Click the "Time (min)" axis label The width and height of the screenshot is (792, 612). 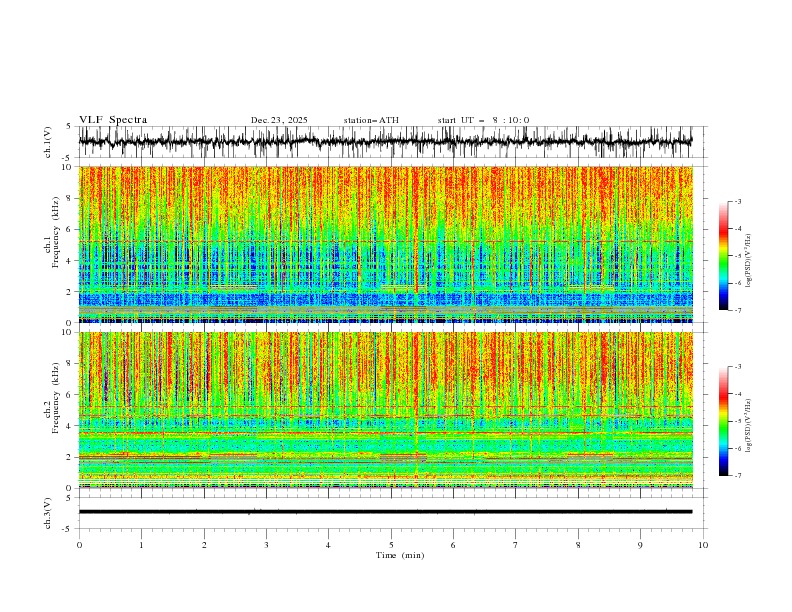click(400, 555)
